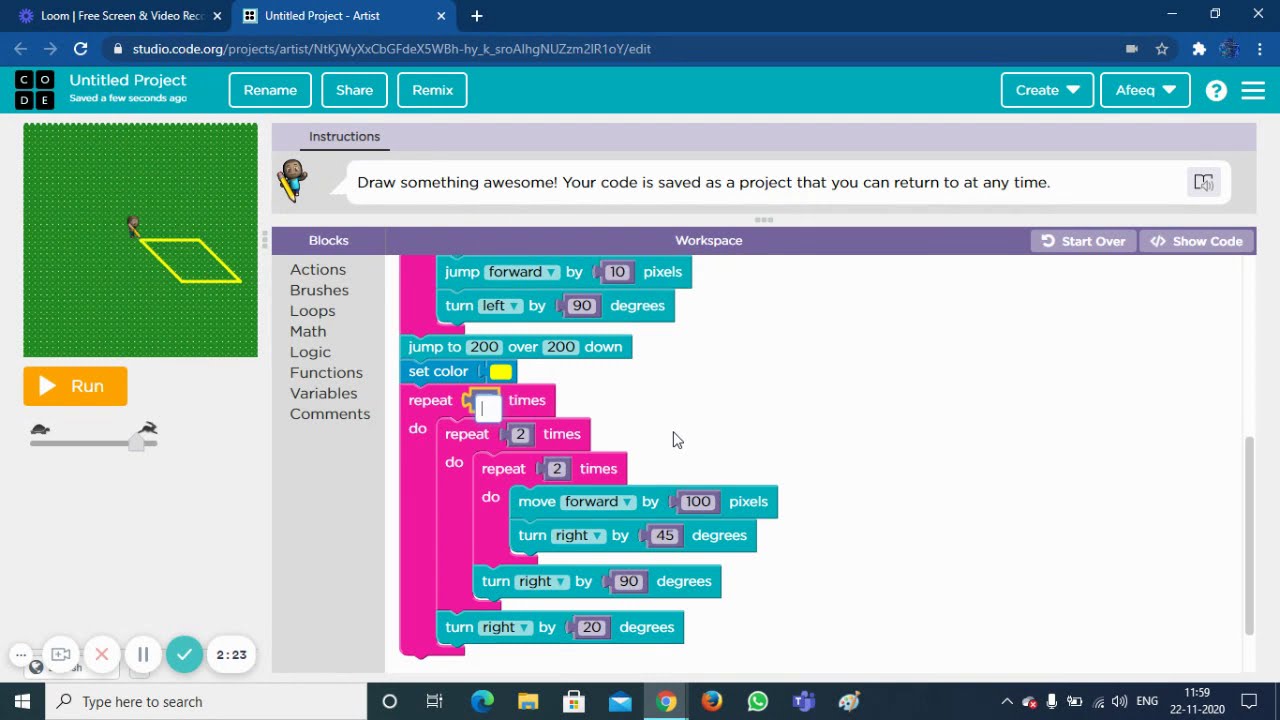Open the Mail app from the taskbar
The width and height of the screenshot is (1280, 720).
click(620, 702)
